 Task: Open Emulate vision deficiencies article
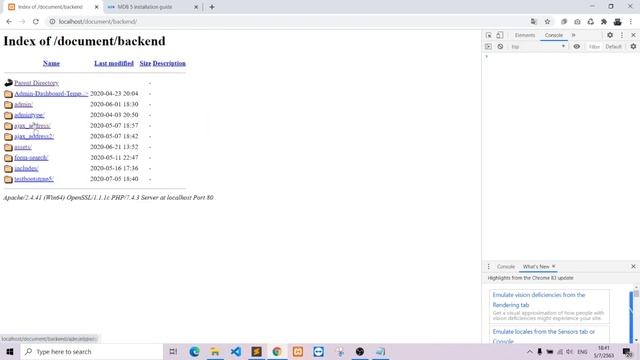coord(539,300)
